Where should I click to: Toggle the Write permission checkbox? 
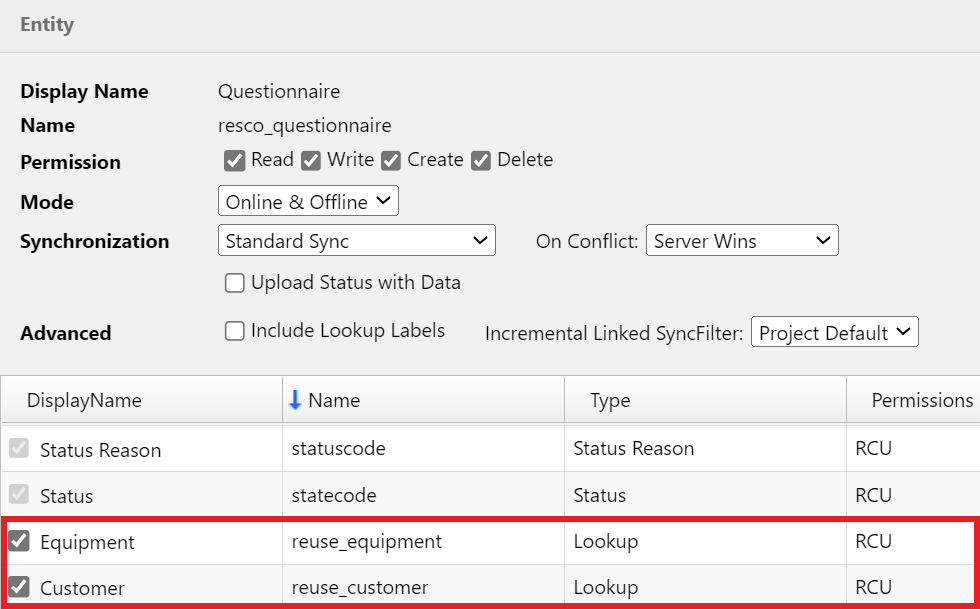pyautogui.click(x=311, y=161)
